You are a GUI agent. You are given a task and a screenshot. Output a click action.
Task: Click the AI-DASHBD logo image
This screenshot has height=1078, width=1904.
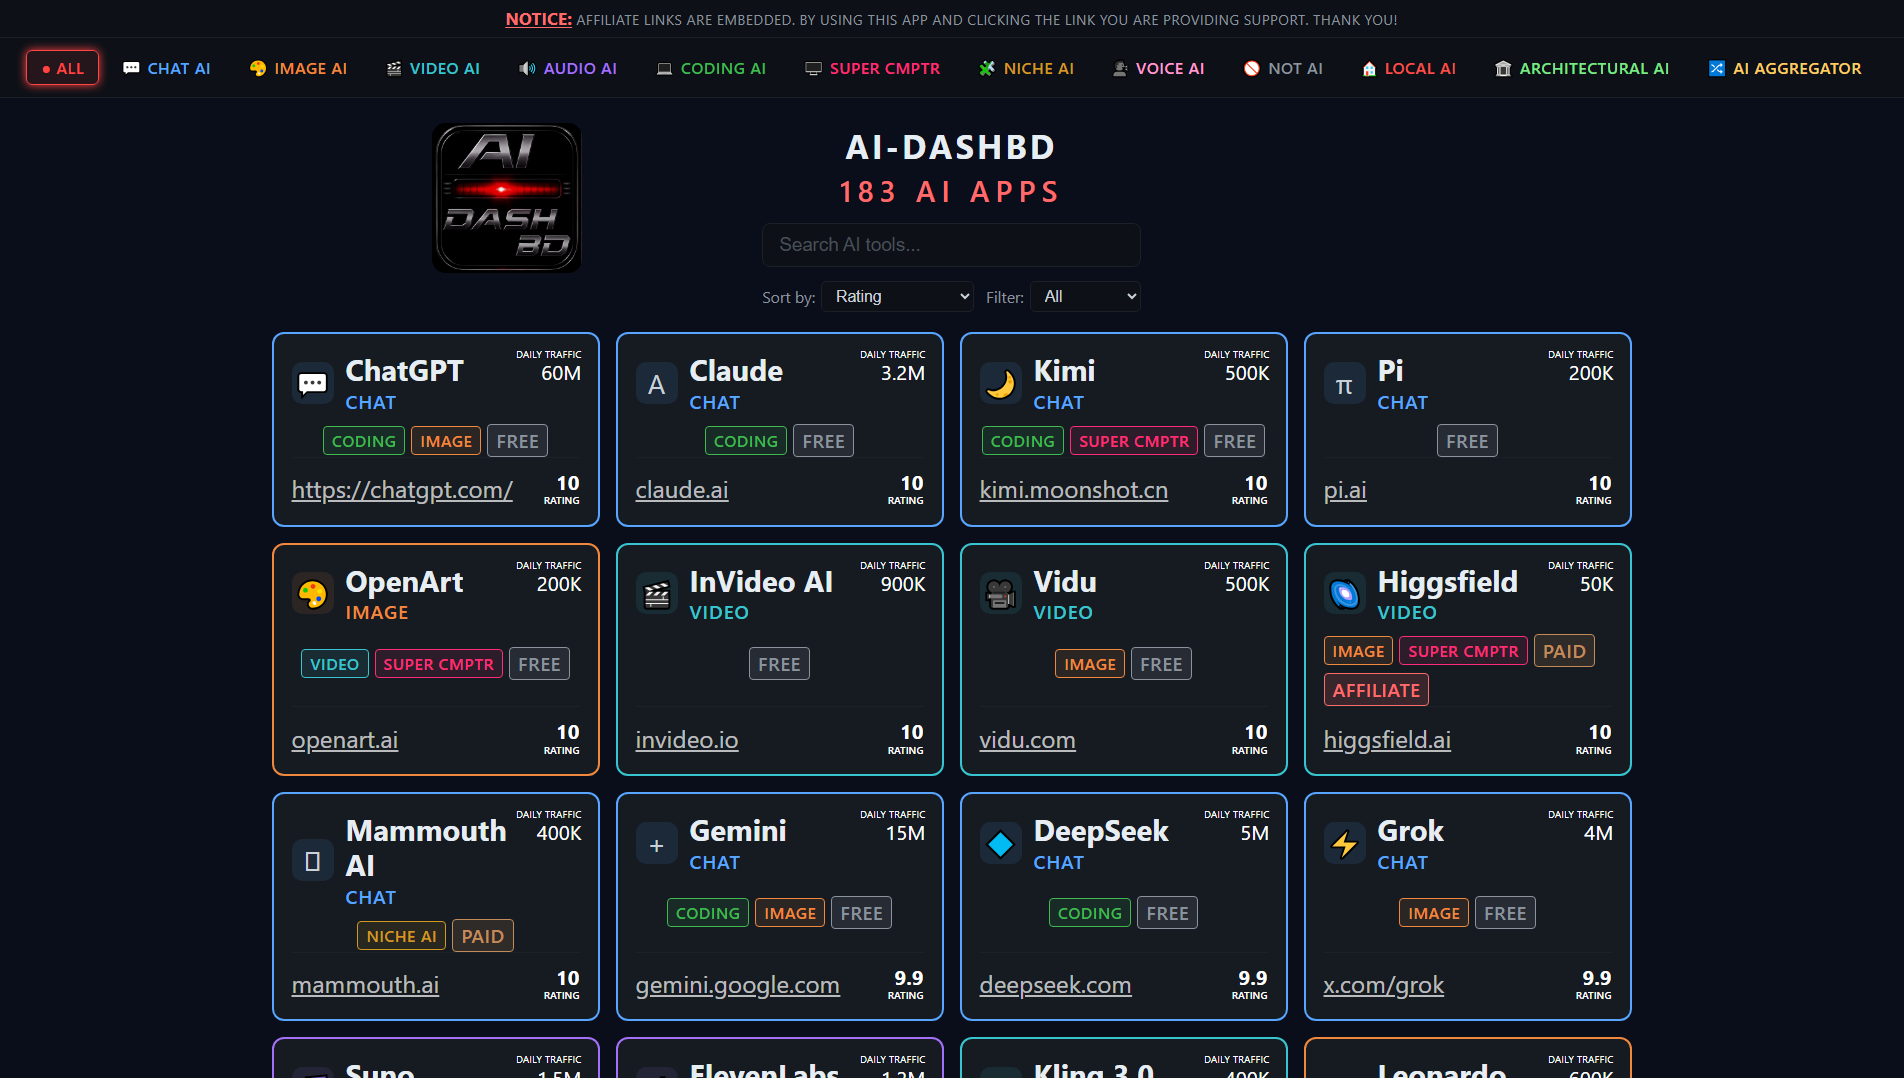(x=506, y=198)
